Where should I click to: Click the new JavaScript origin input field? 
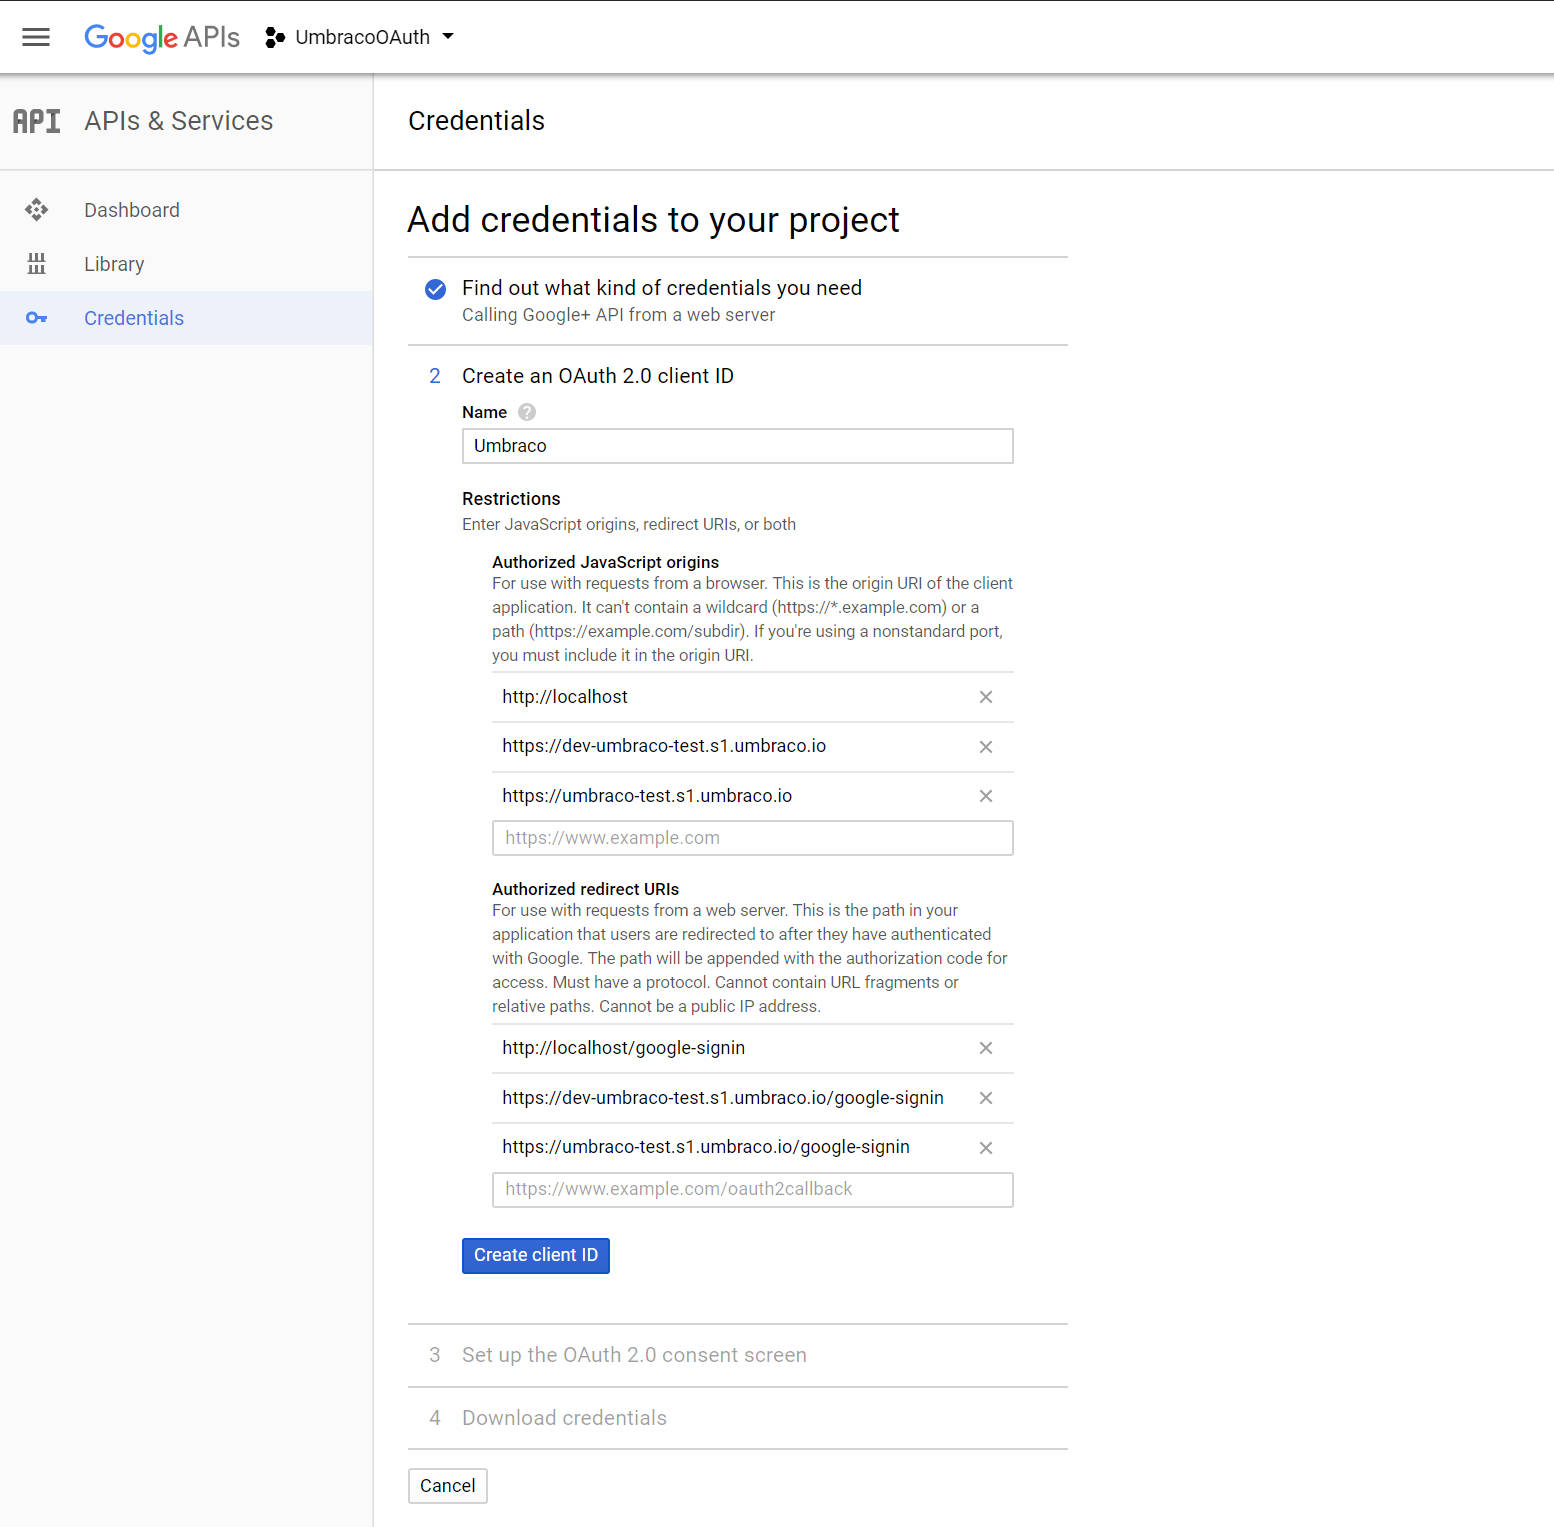(753, 838)
